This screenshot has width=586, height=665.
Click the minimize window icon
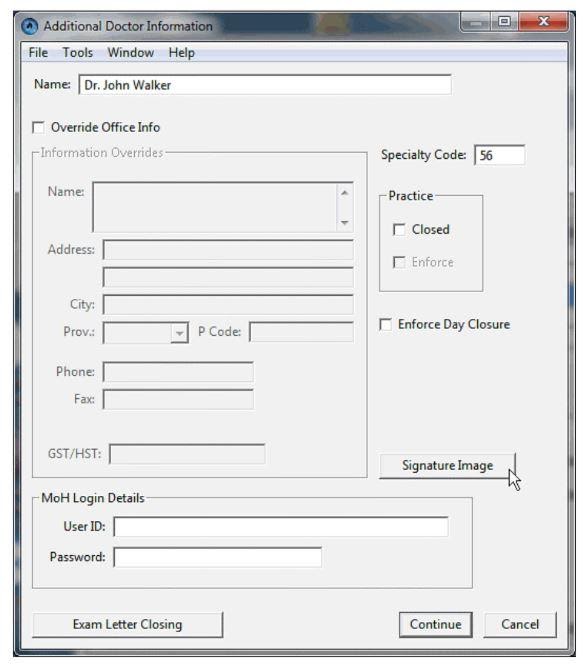pos(475,22)
